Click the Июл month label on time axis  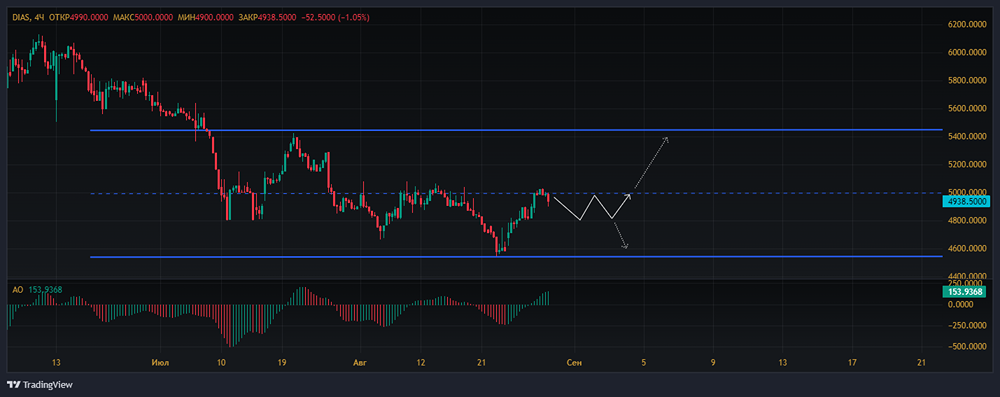(x=160, y=363)
